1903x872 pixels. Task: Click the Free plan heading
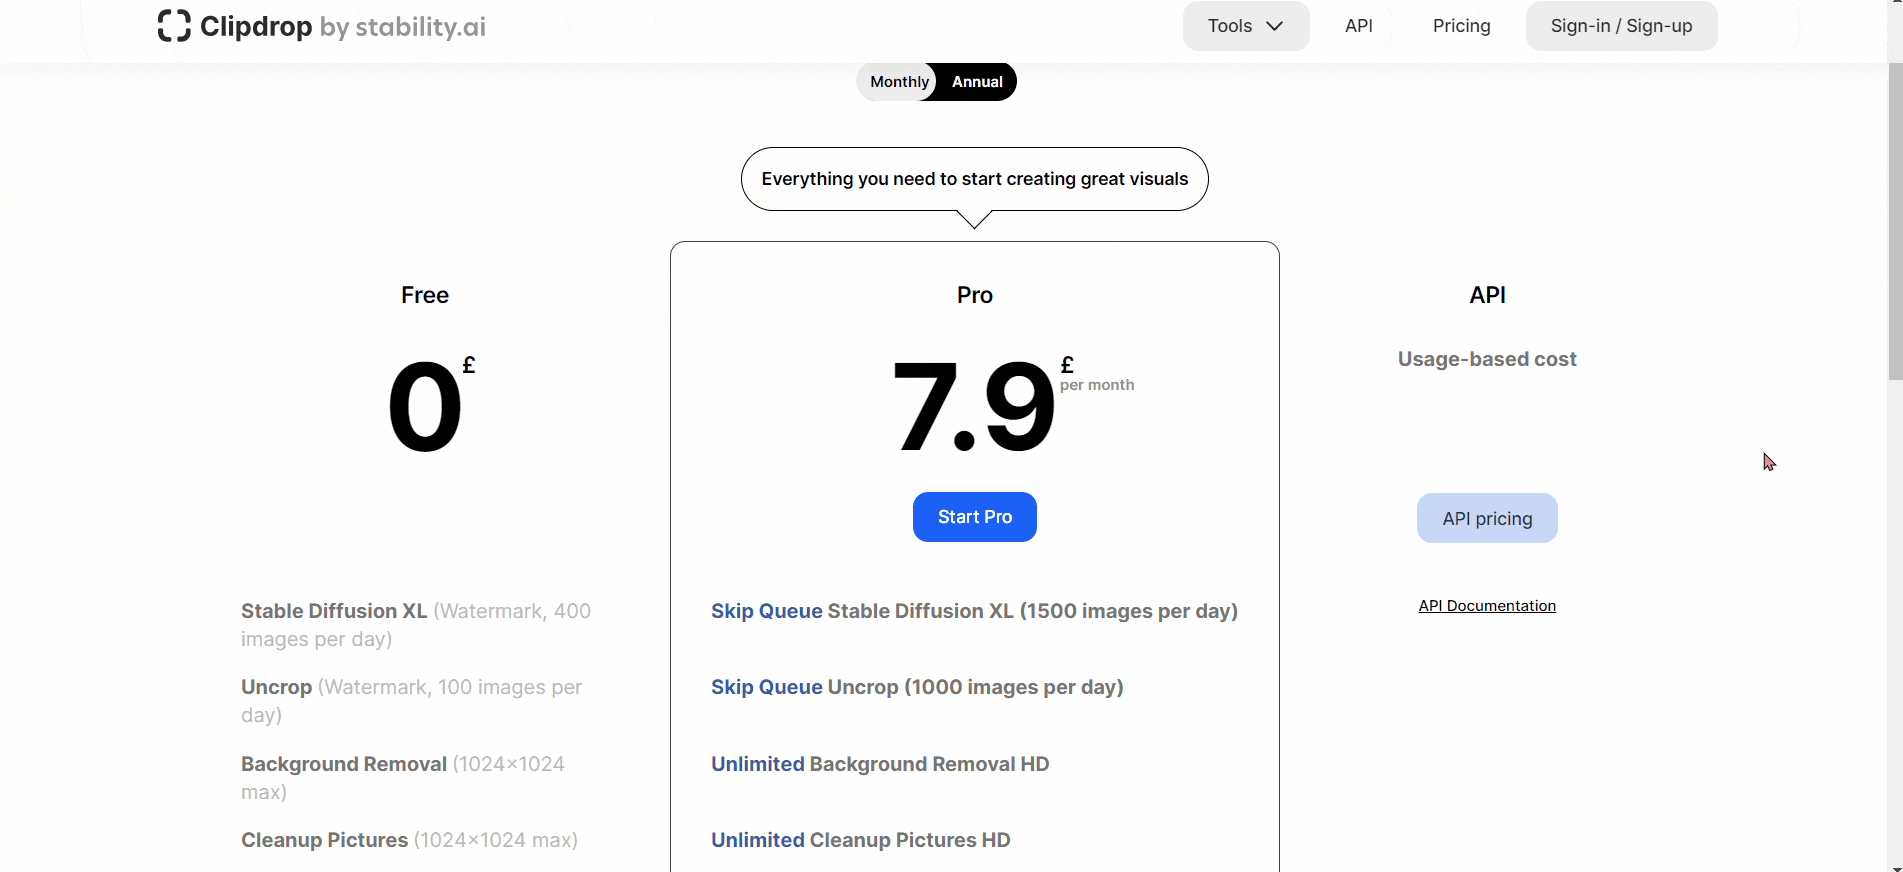pos(425,295)
